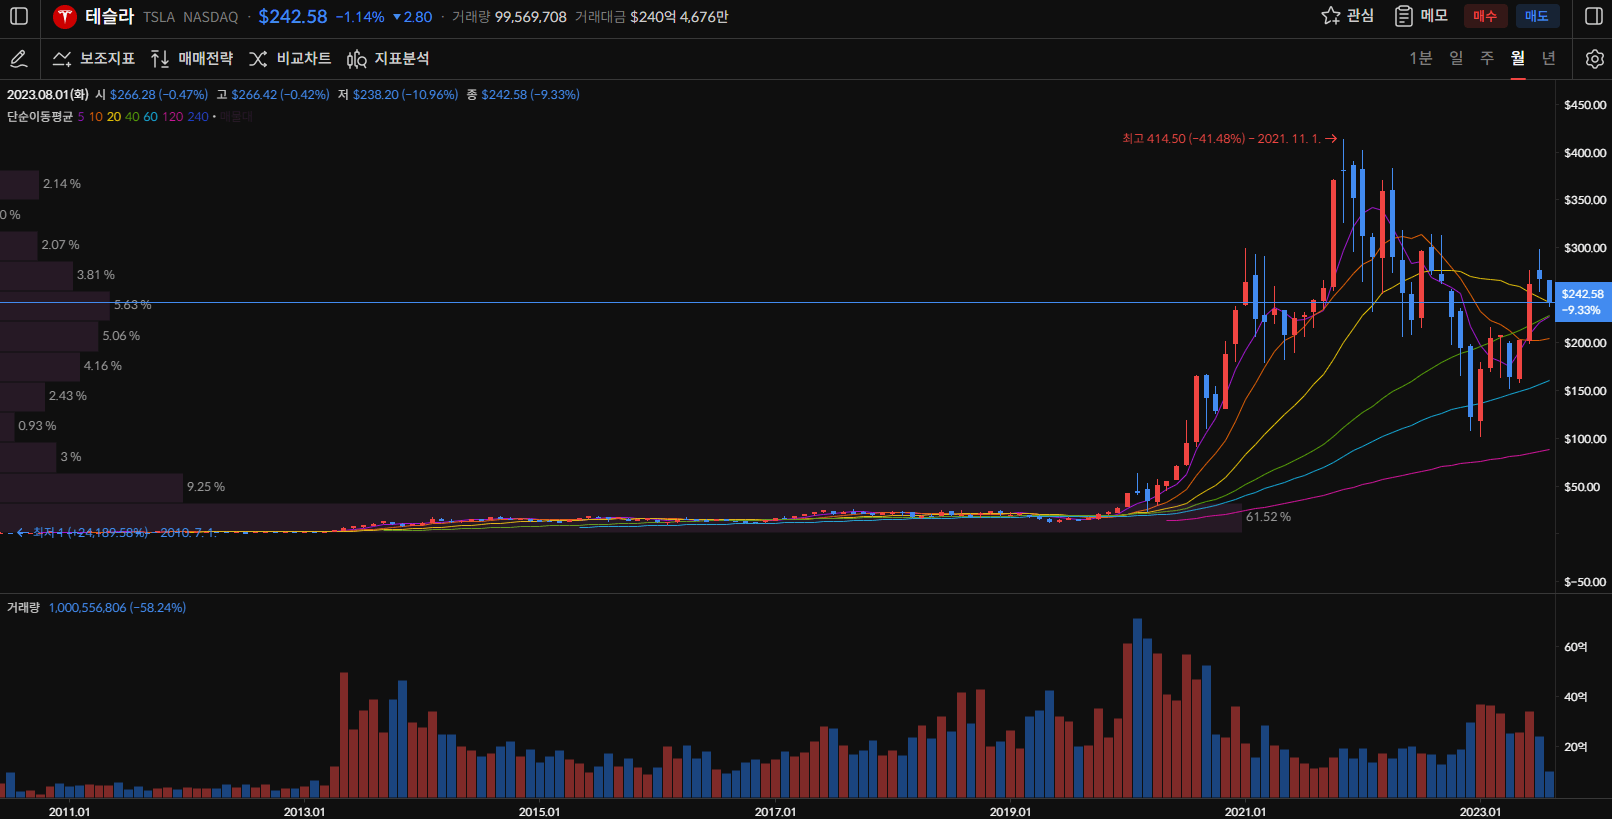This screenshot has width=1612, height=819.
Task: Open 지표분석 indicator analysis menu
Action: click(388, 59)
